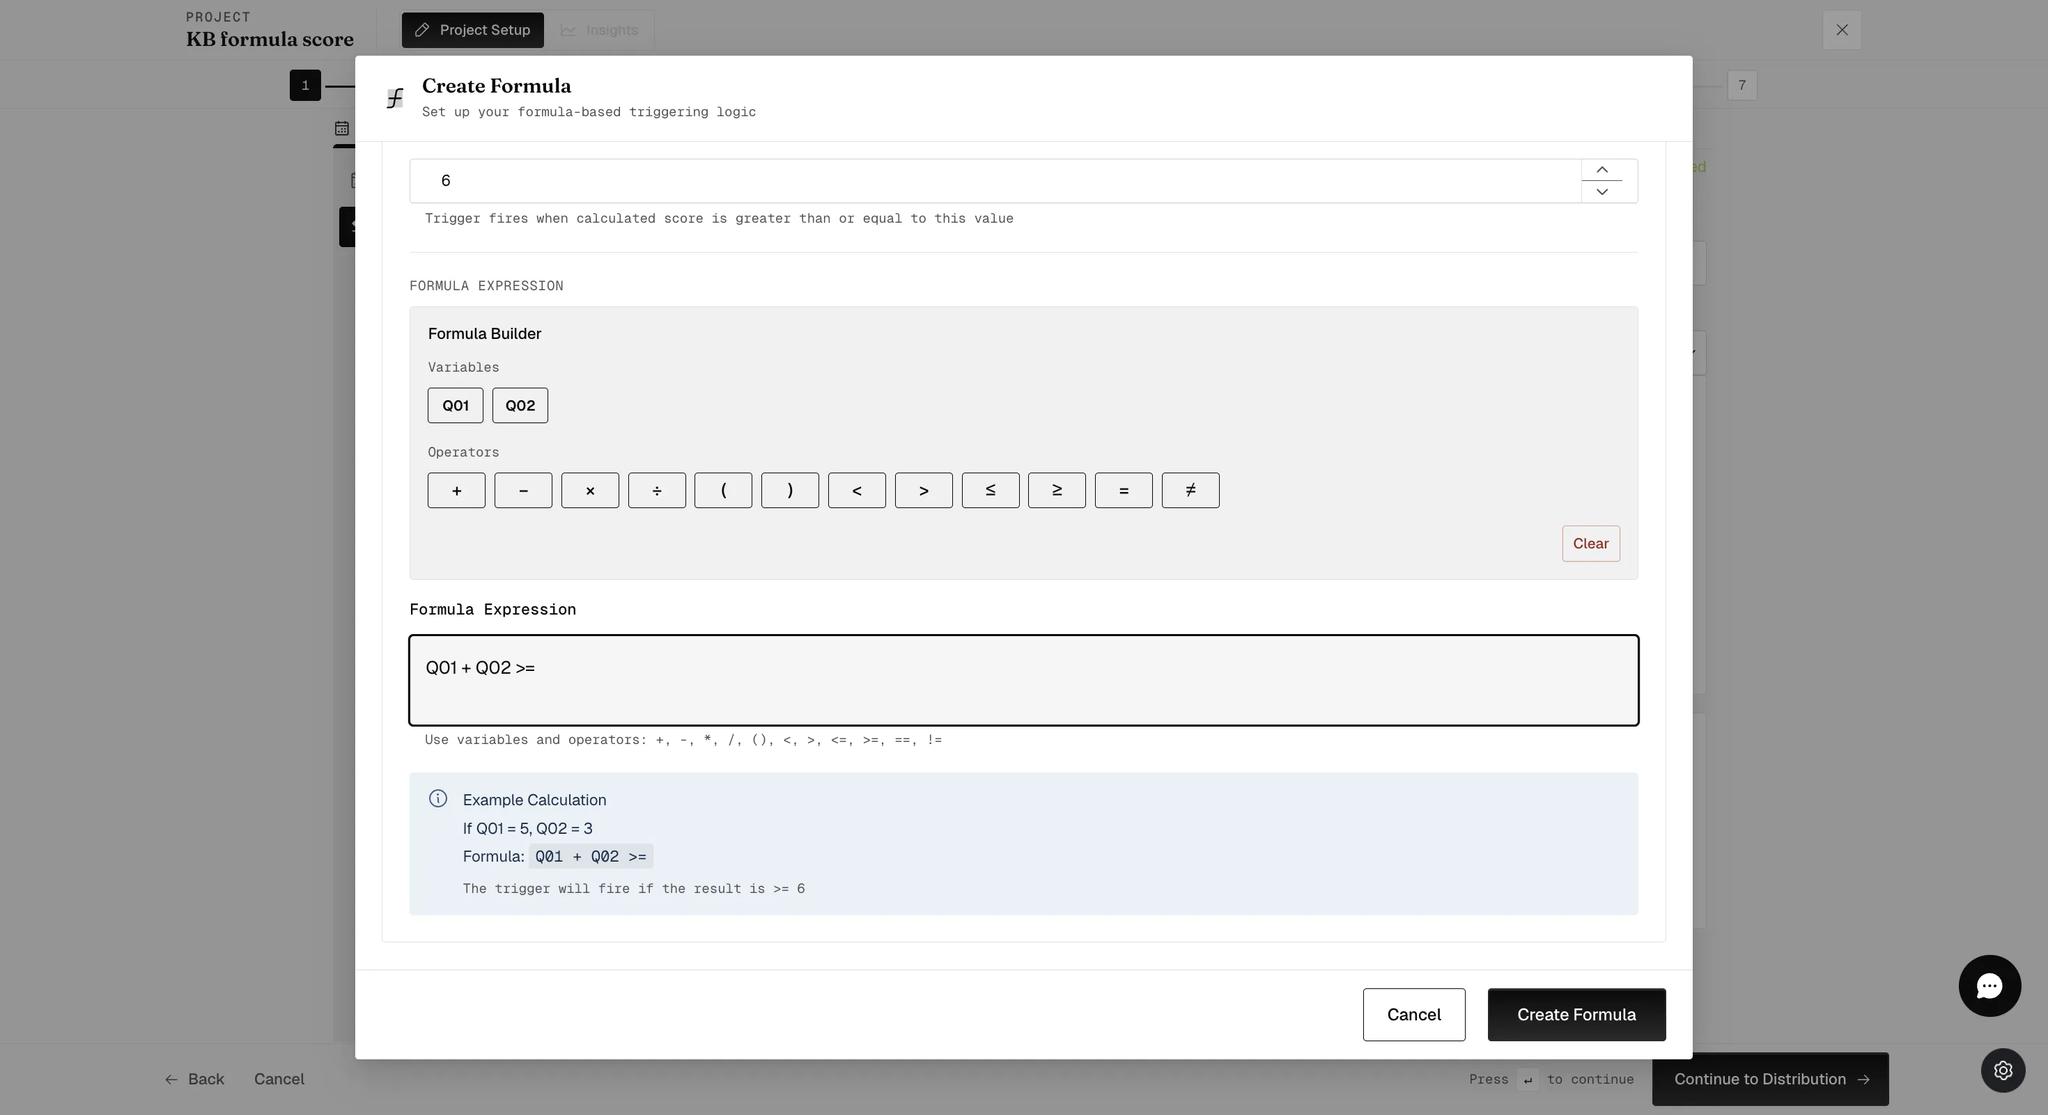Click the formula preview 'Q01 + Q02 >='
Screen dimensions: 2048x1115
click(x=591, y=856)
